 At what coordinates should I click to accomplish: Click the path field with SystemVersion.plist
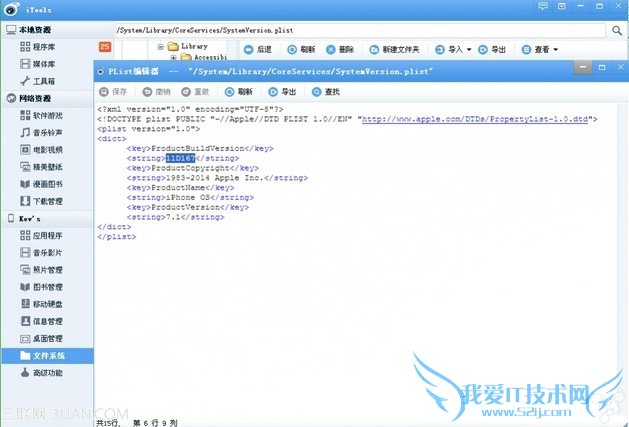coord(360,30)
